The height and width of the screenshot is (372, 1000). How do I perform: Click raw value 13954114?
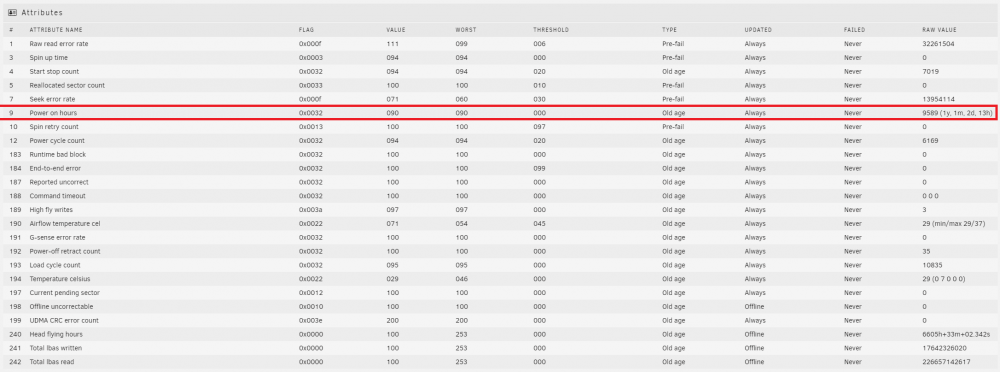point(938,99)
